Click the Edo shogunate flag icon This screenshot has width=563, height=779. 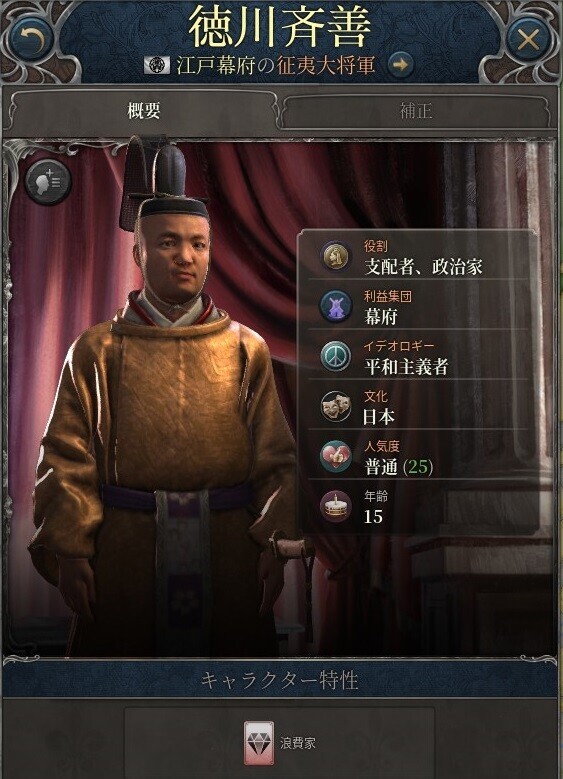[x=157, y=65]
